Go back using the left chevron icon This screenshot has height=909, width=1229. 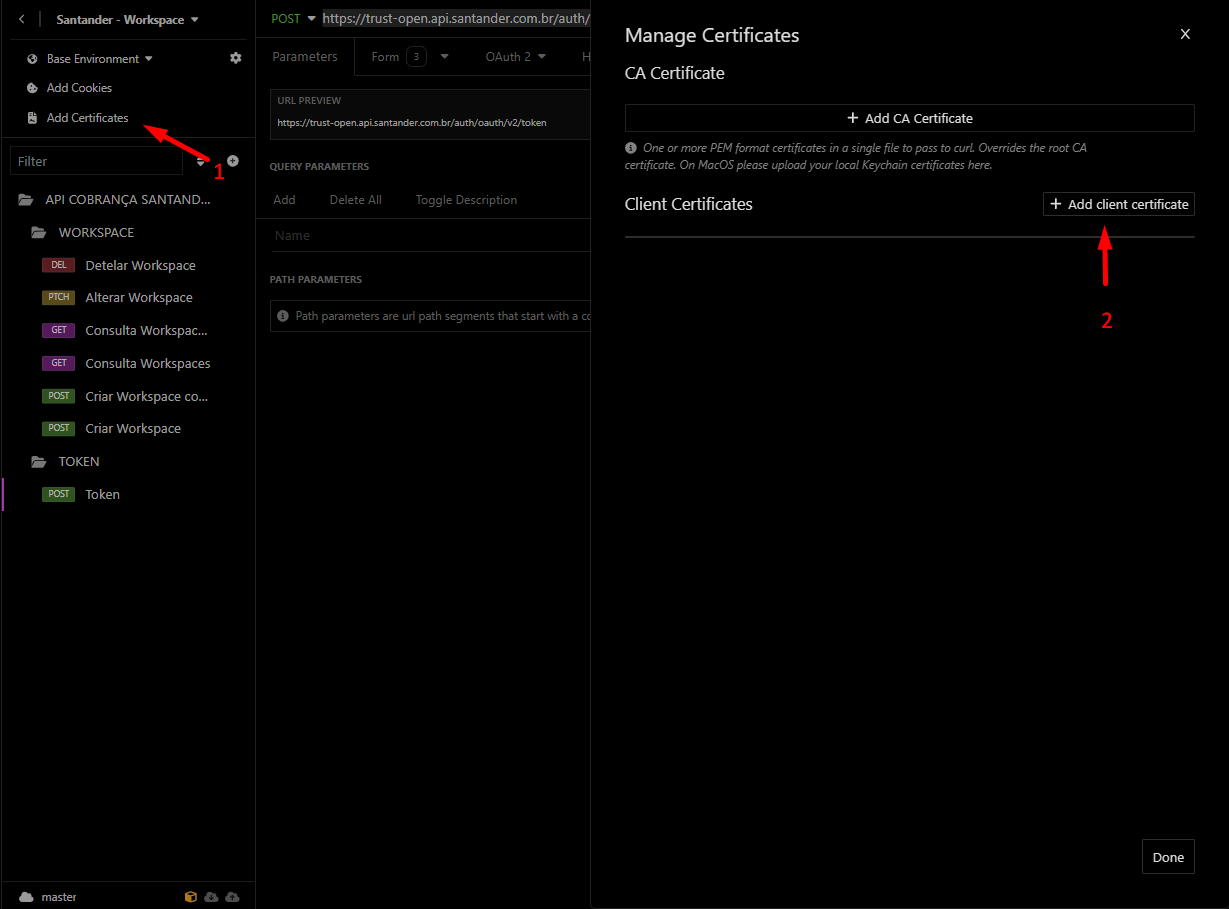(22, 19)
